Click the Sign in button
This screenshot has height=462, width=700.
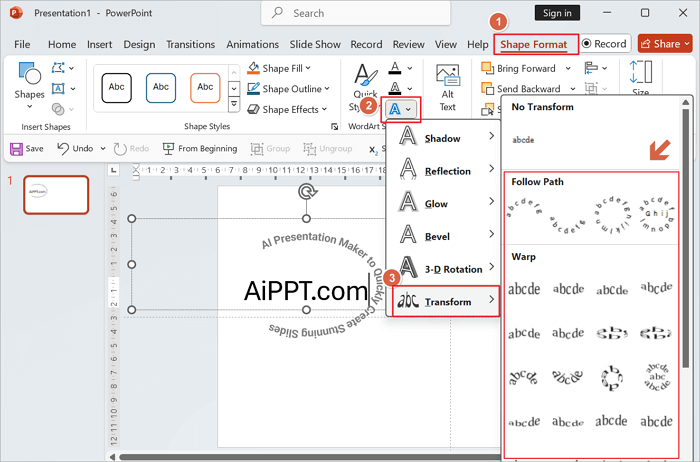tap(557, 13)
